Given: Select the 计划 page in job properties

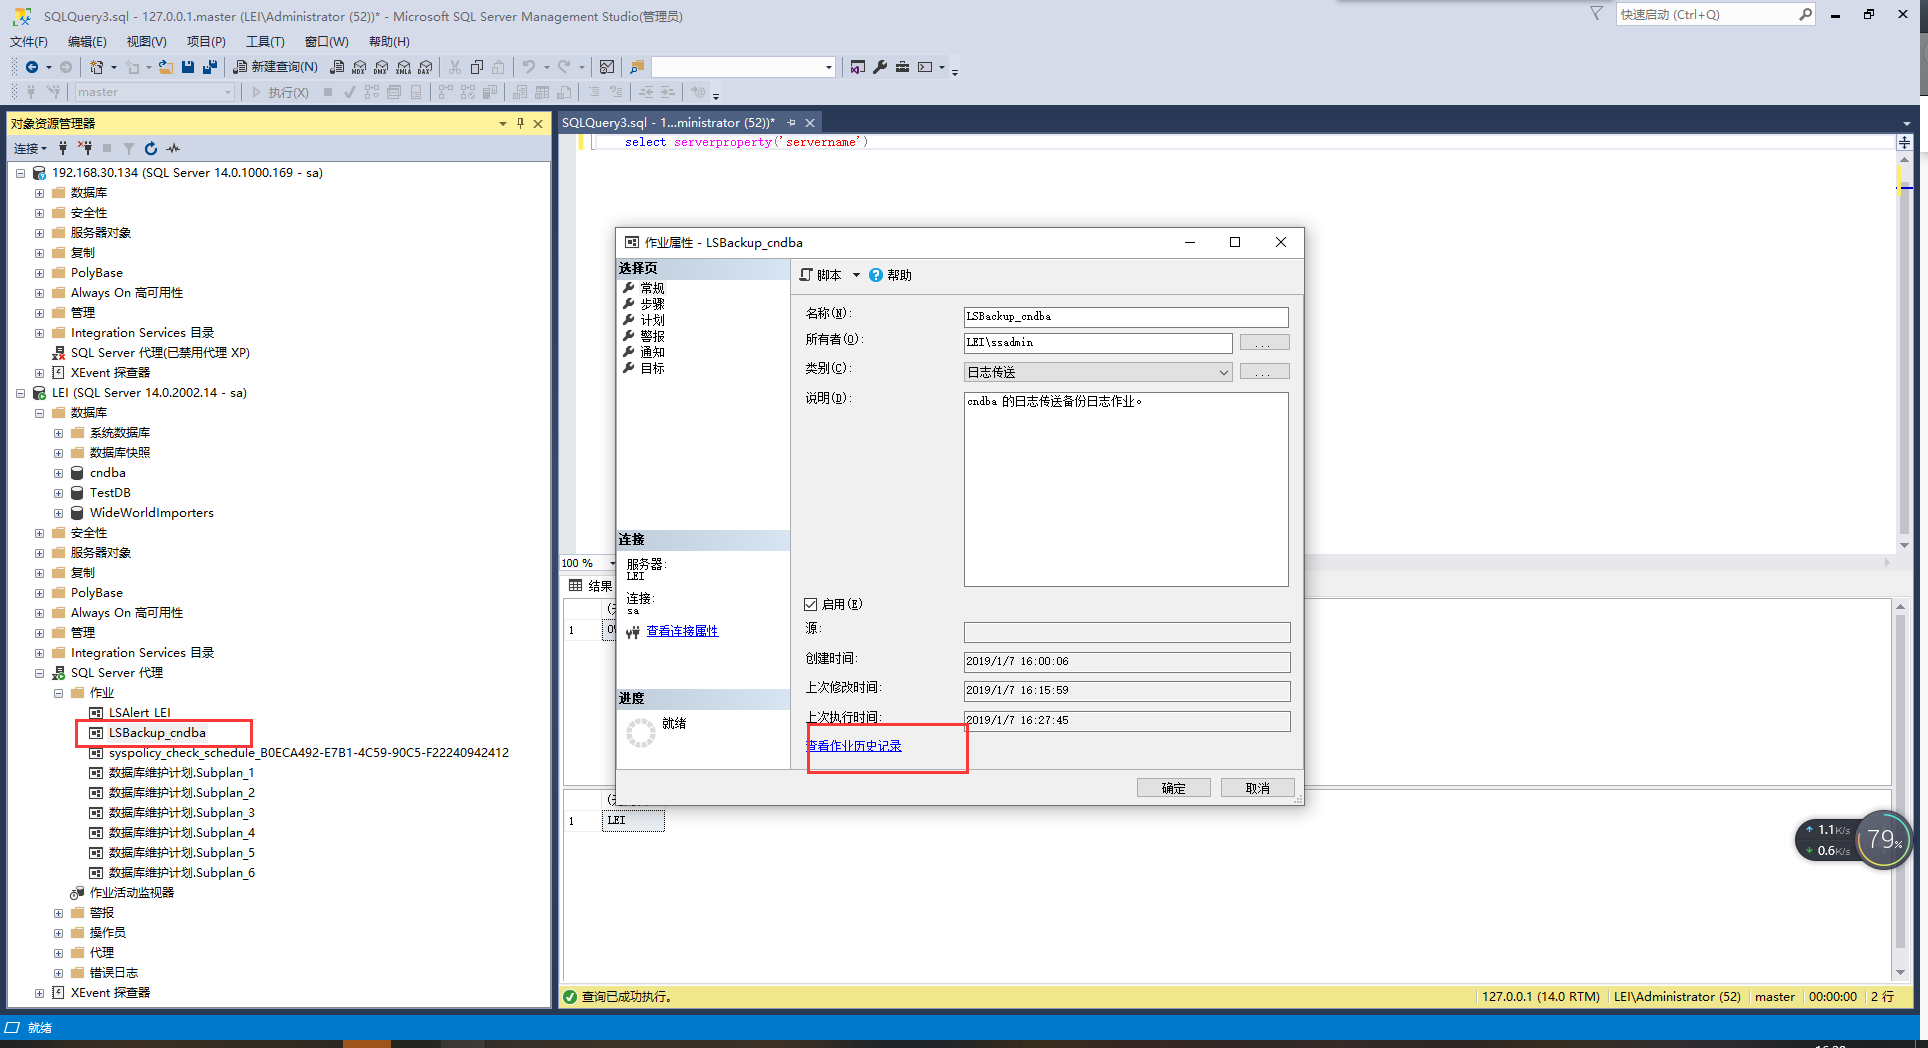Looking at the screenshot, I should tap(652, 320).
